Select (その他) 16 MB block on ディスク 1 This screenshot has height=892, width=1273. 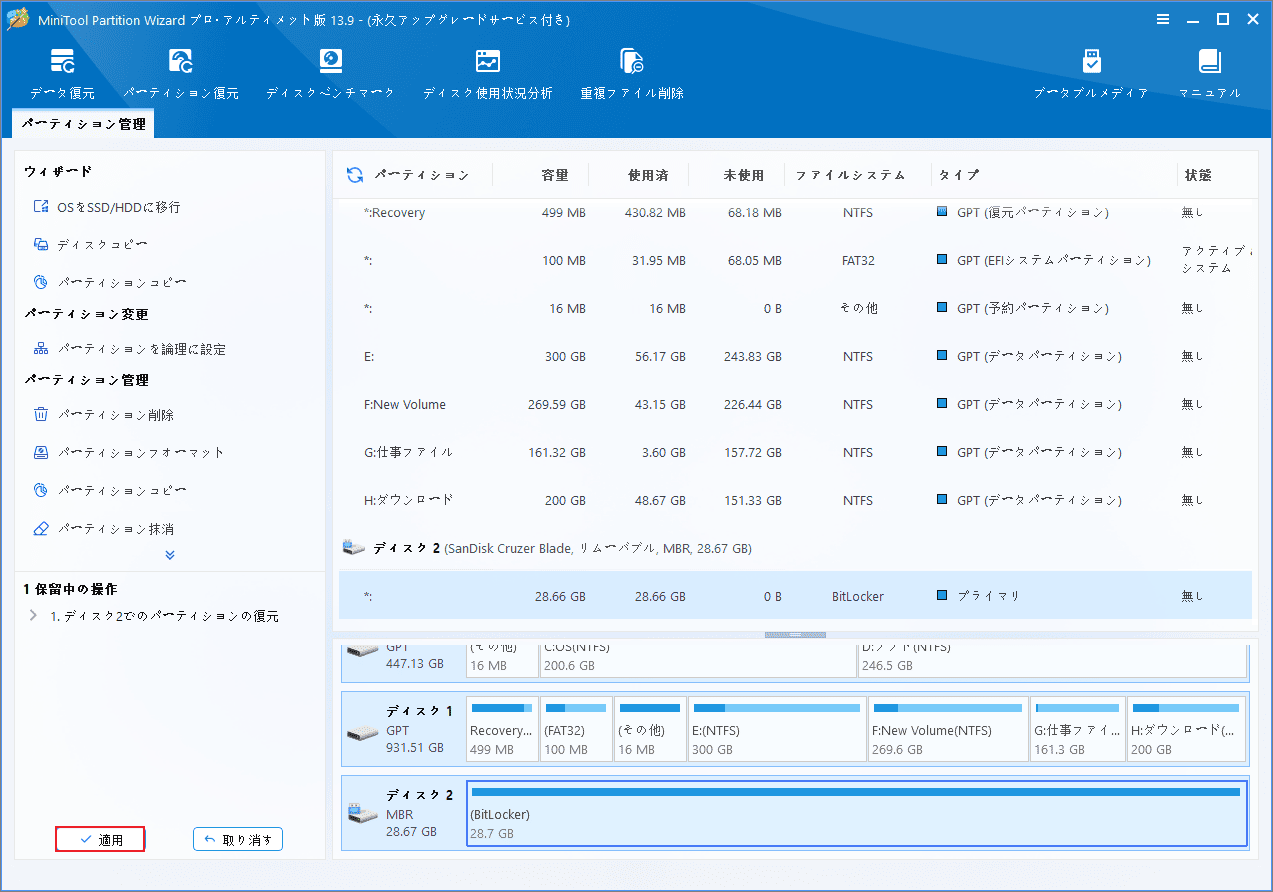[650, 729]
